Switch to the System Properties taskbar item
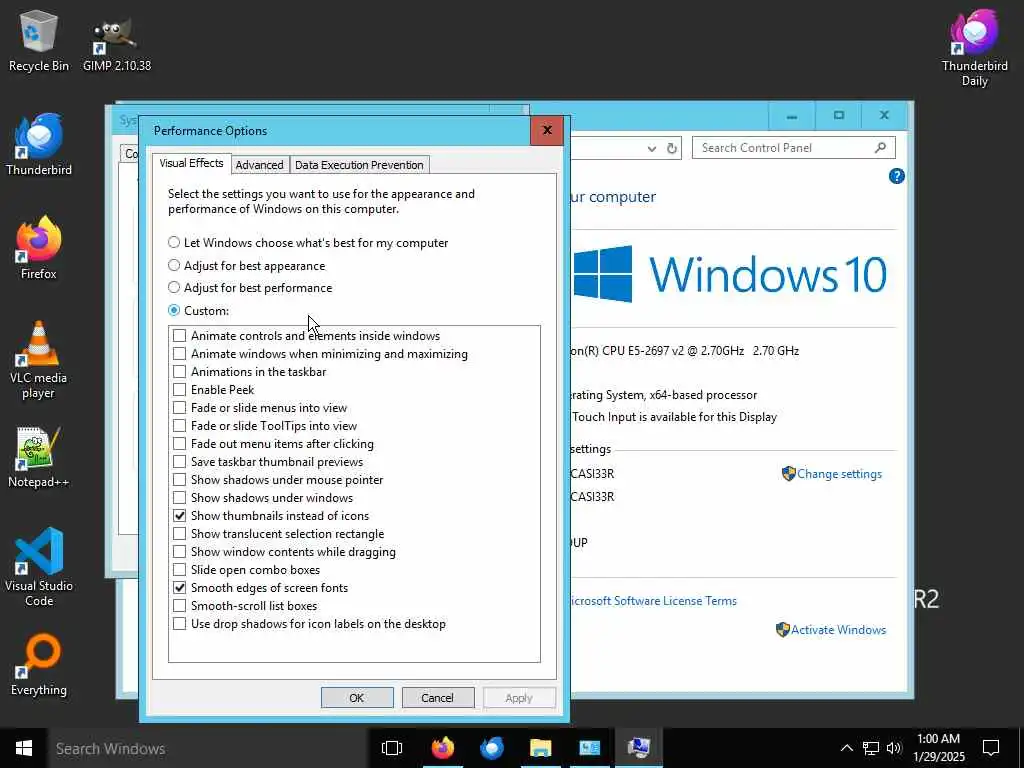This screenshot has height=768, width=1024. 639,748
